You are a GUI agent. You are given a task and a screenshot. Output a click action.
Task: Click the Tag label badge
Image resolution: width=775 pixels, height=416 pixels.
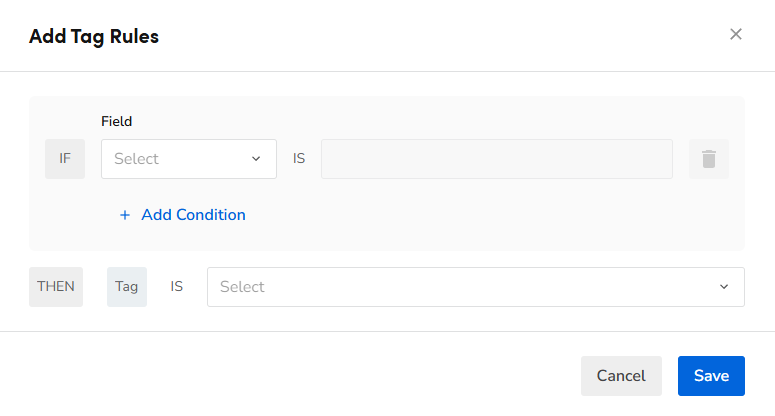127,287
